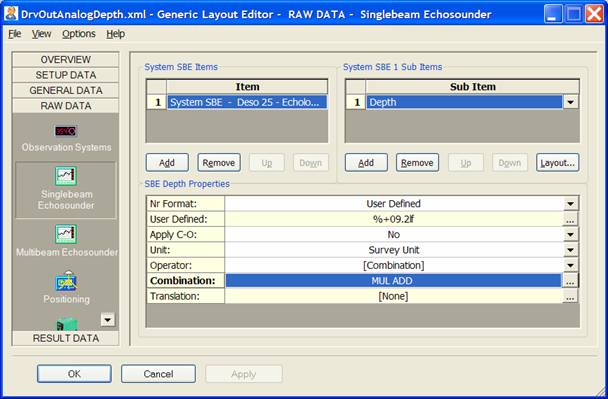
Task: Expand the Apply C-O dropdown
Action: (x=570, y=235)
